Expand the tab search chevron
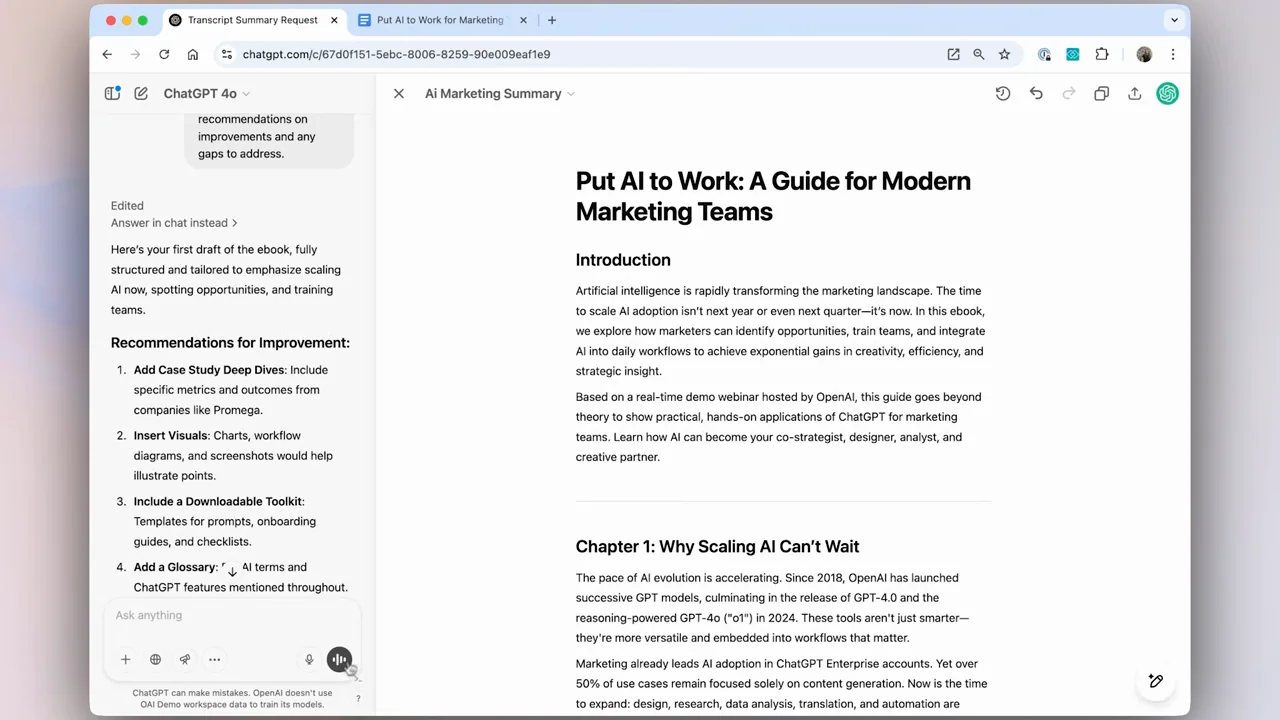This screenshot has height=720, width=1280. tap(1174, 20)
